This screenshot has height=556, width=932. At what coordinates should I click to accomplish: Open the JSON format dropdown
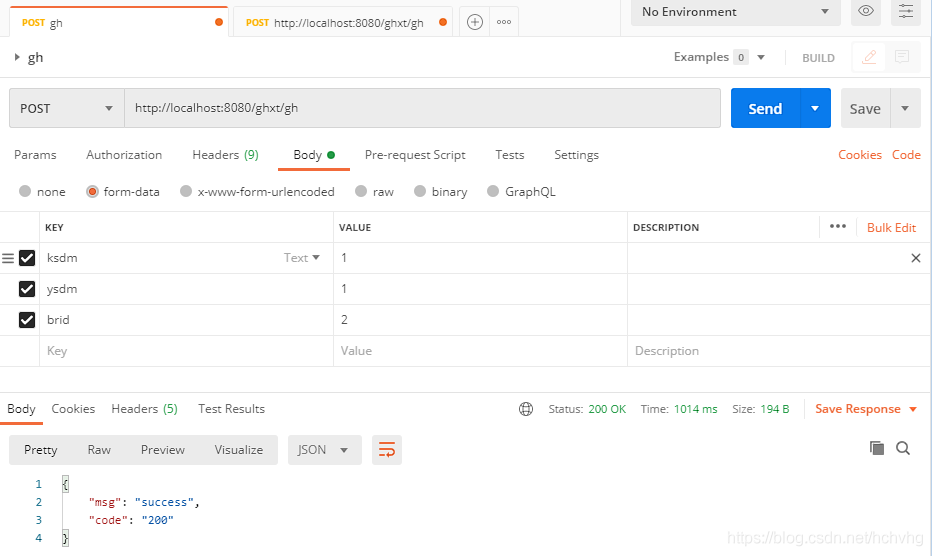point(324,450)
